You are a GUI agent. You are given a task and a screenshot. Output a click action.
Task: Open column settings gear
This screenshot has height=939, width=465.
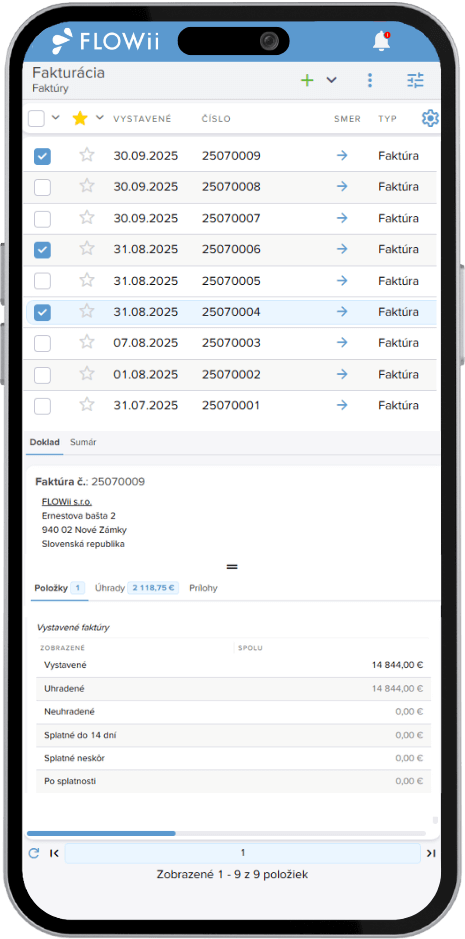pyautogui.click(x=430, y=119)
